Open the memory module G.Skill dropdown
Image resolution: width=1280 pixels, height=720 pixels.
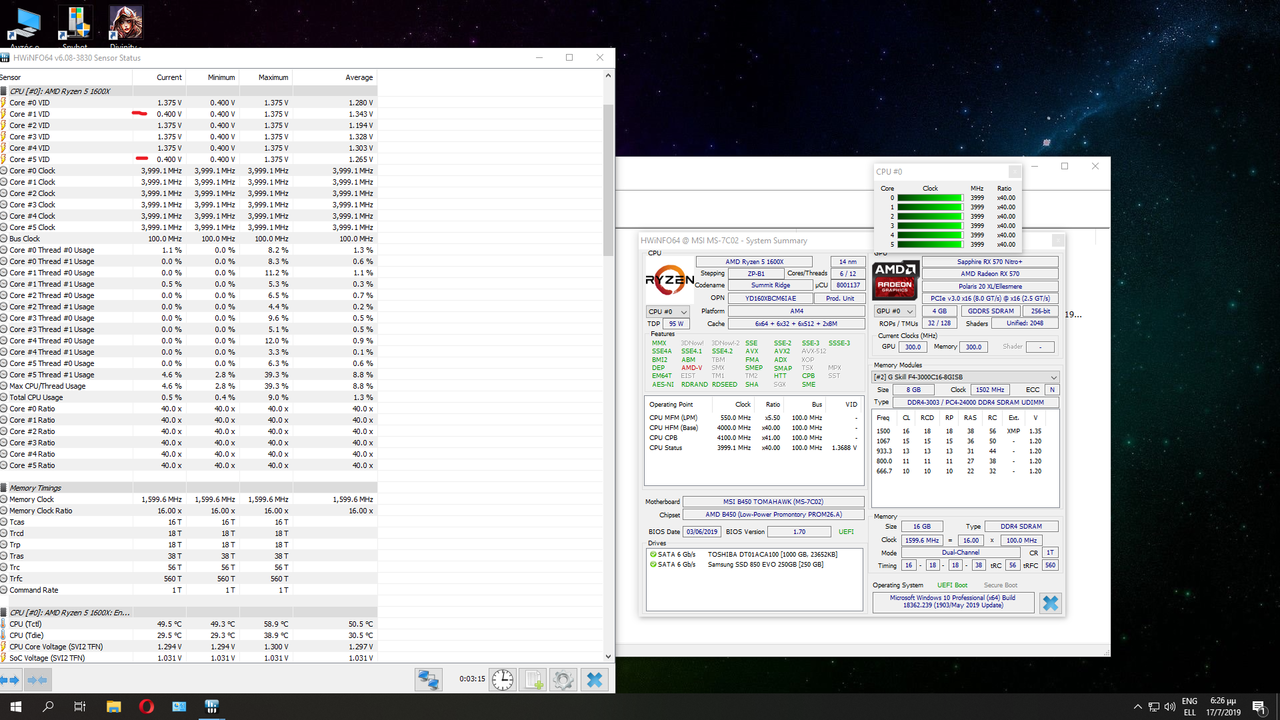click(965, 376)
